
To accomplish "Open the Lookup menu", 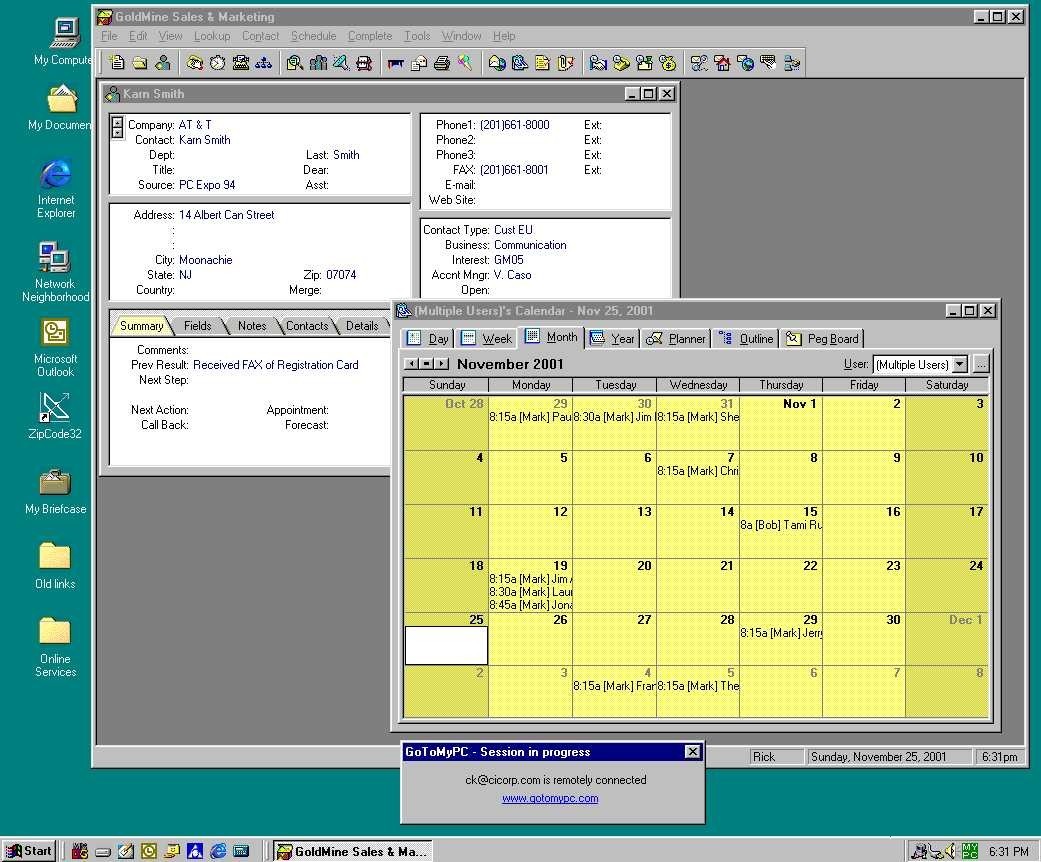I will (x=212, y=36).
